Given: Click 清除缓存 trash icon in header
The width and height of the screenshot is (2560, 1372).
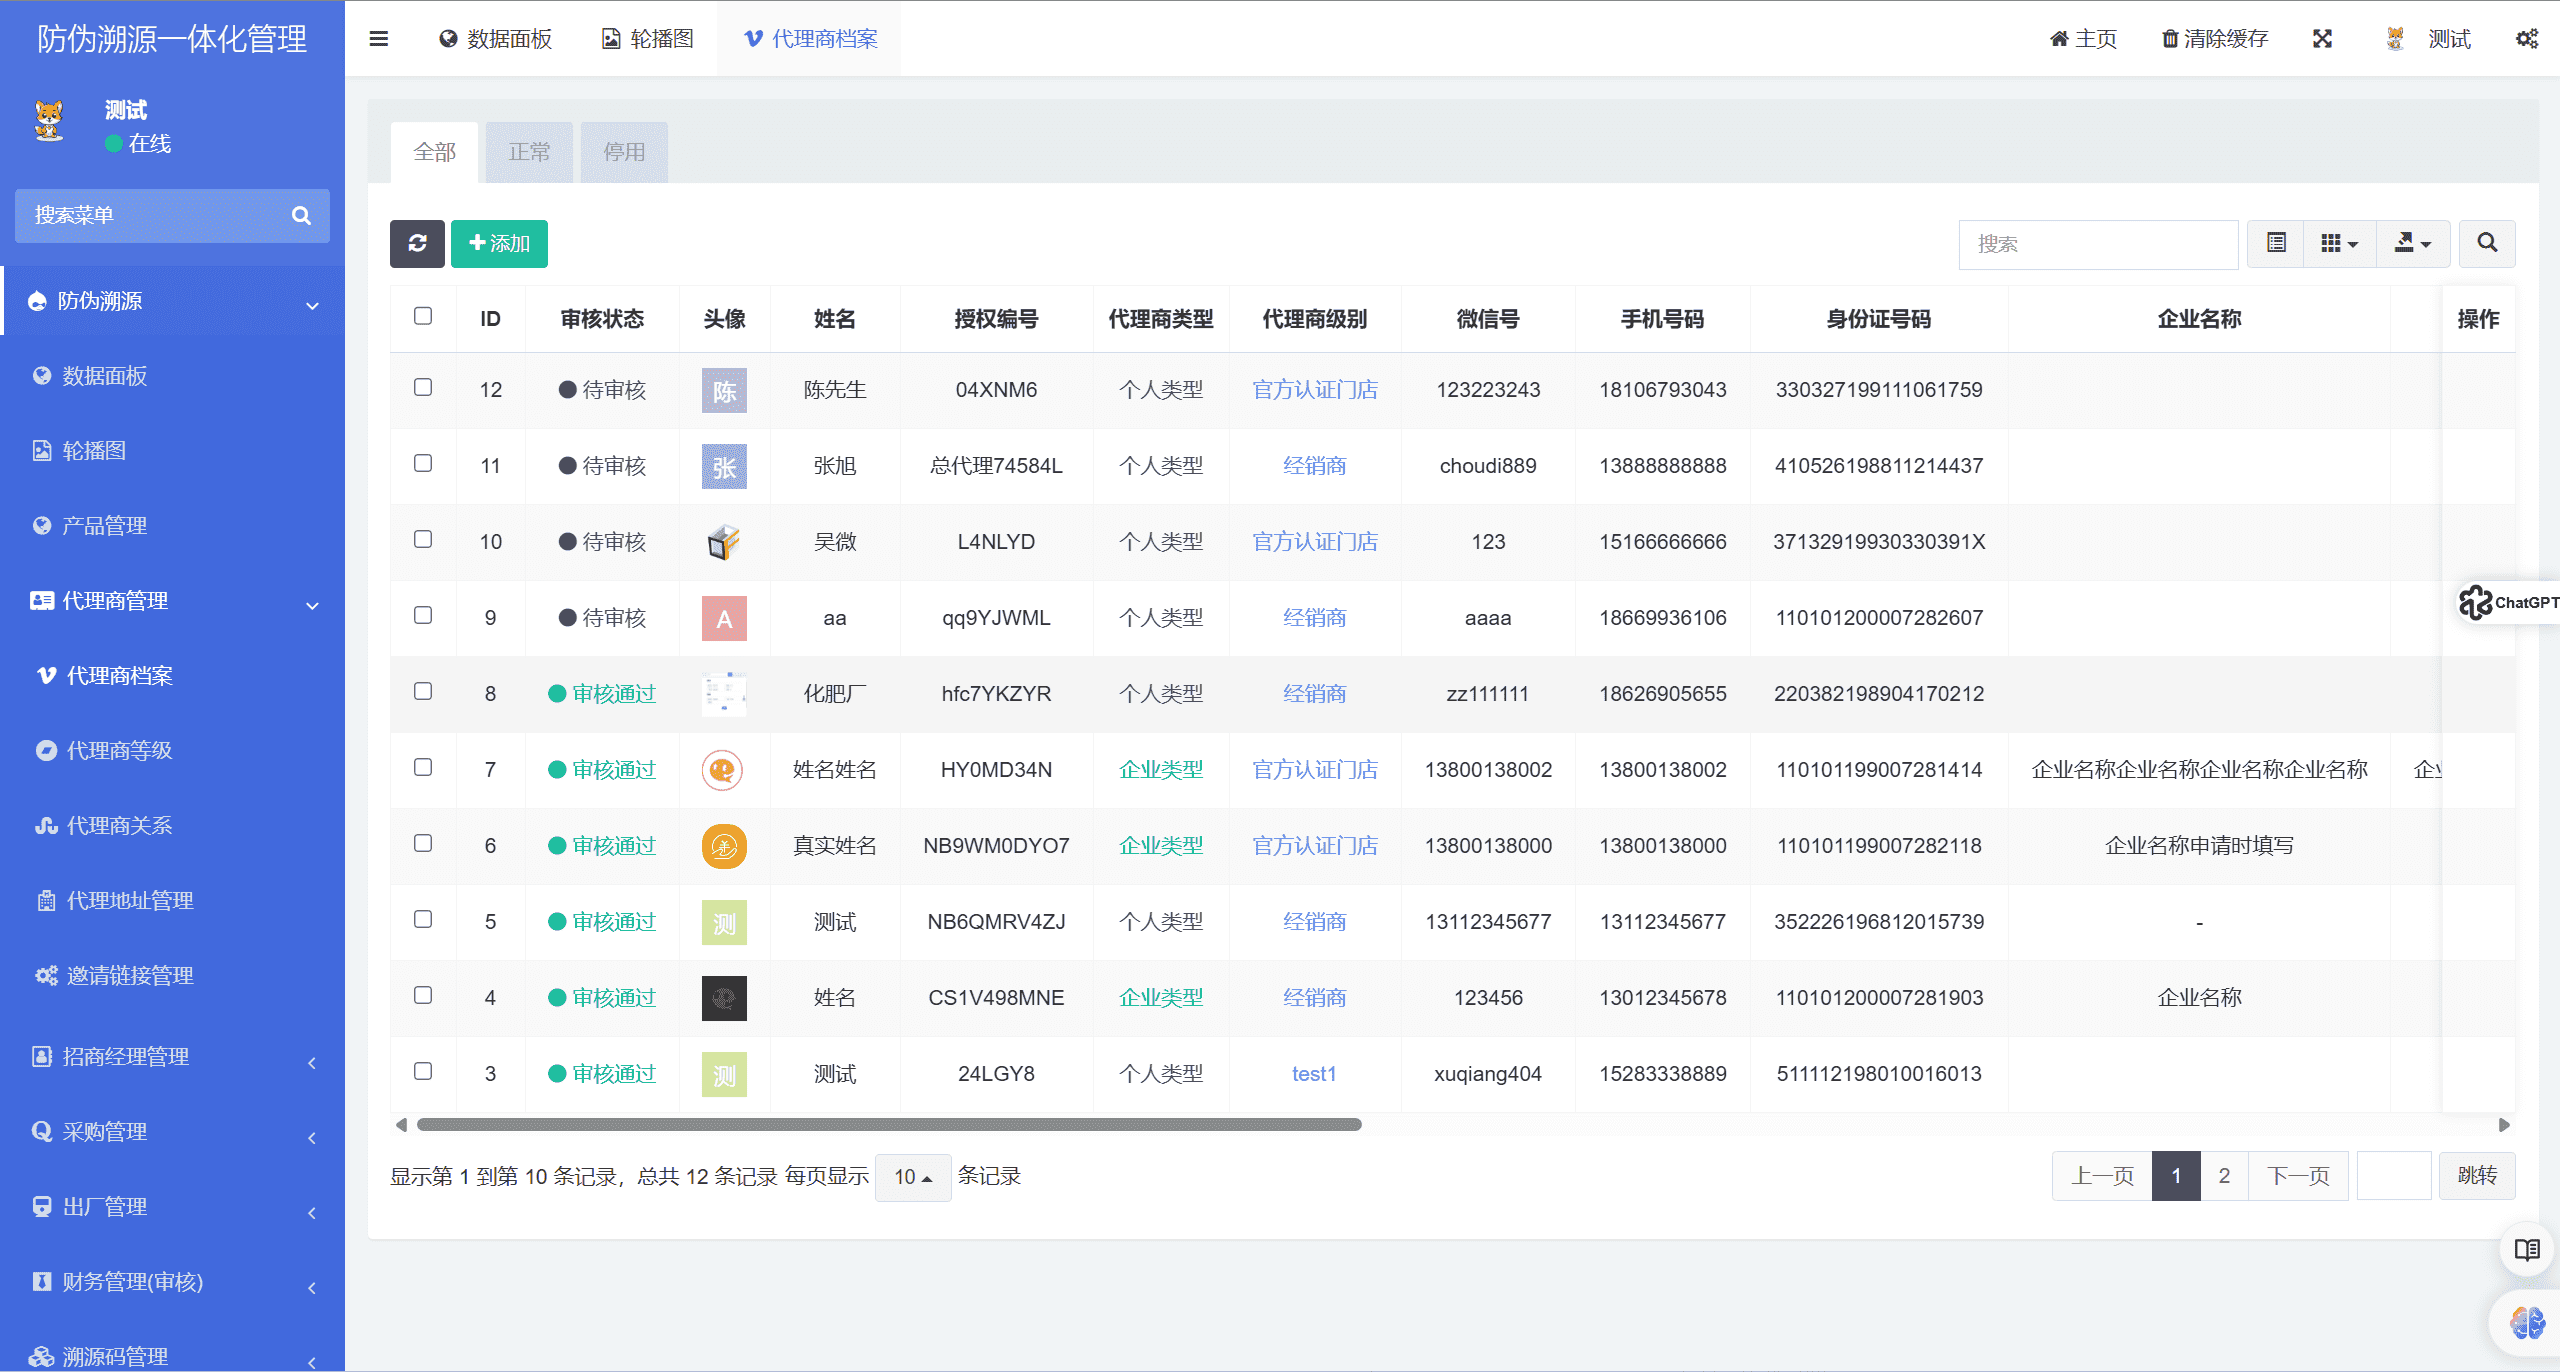Looking at the screenshot, I should click(x=2214, y=39).
